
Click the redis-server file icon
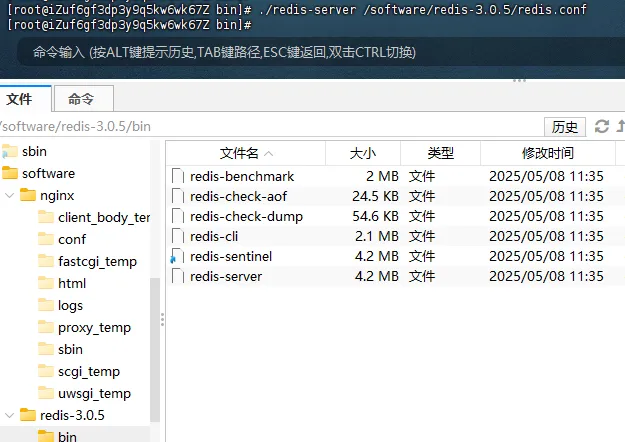point(178,276)
